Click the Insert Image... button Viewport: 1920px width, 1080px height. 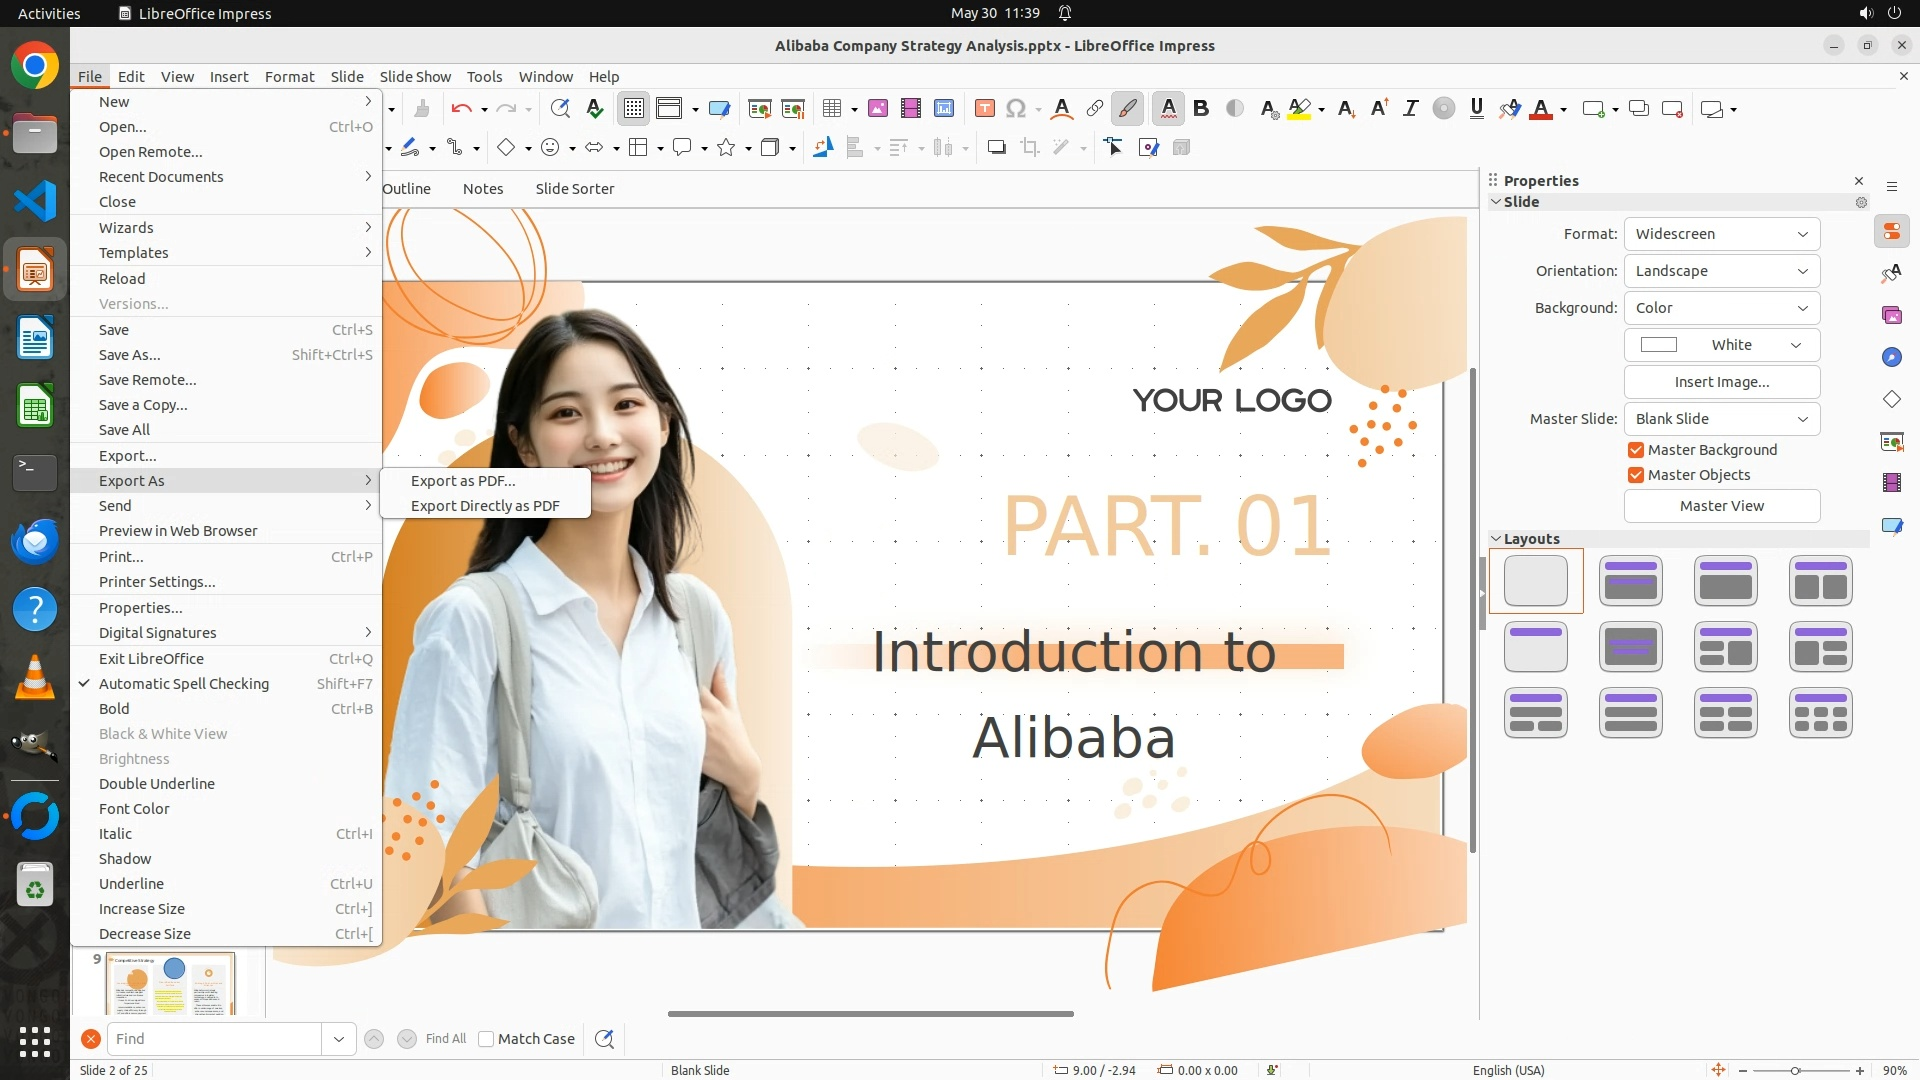pos(1721,382)
